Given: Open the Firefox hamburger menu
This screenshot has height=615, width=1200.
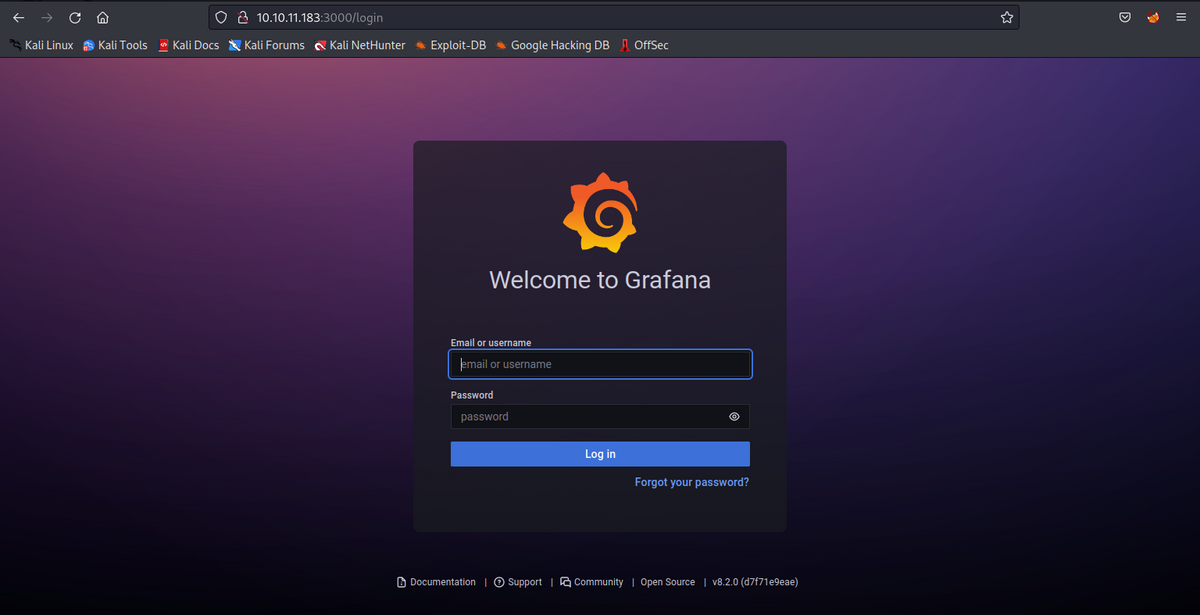Looking at the screenshot, I should (1181, 18).
